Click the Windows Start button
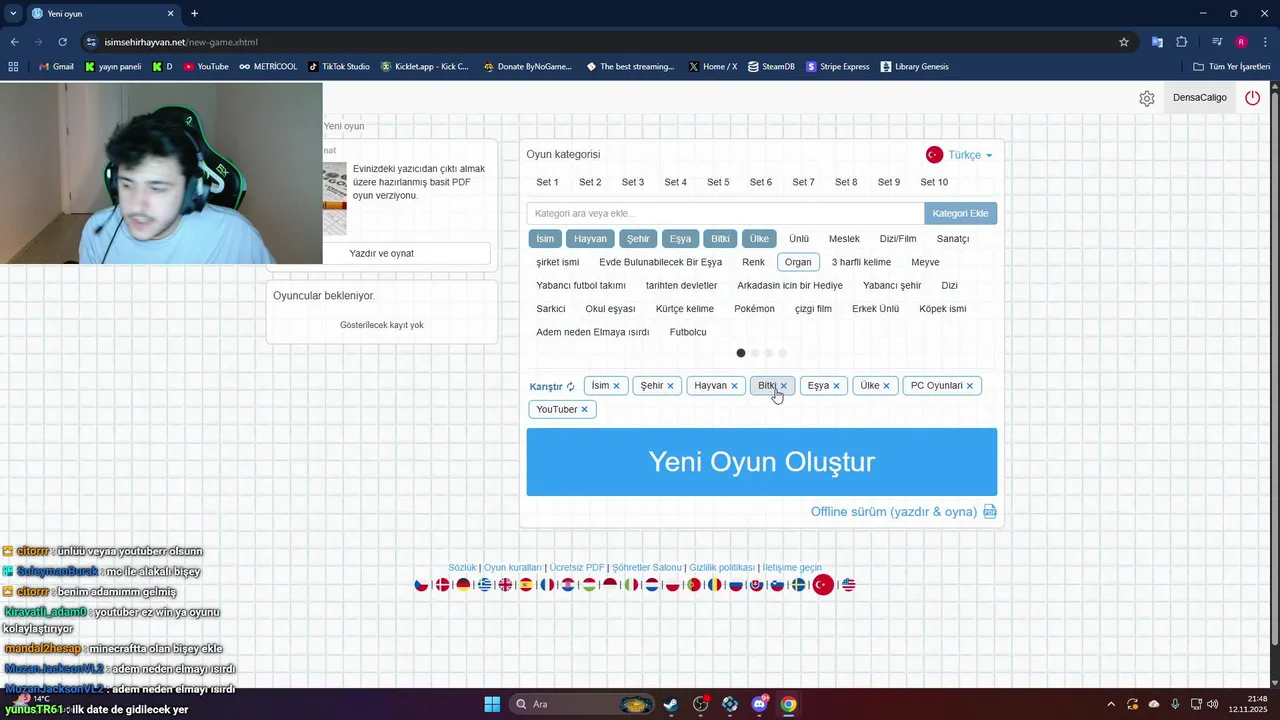Image resolution: width=1280 pixels, height=720 pixels. 492,704
